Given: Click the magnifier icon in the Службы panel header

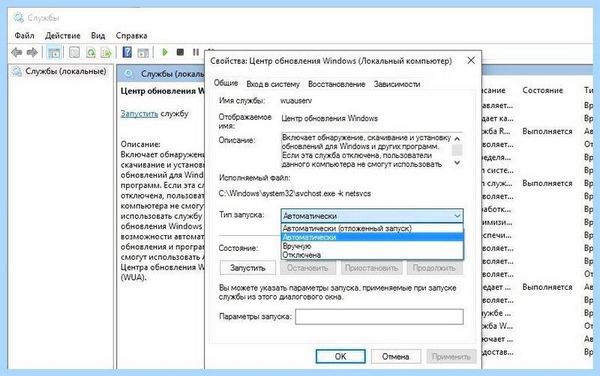Looking at the screenshot, I should click(x=129, y=73).
